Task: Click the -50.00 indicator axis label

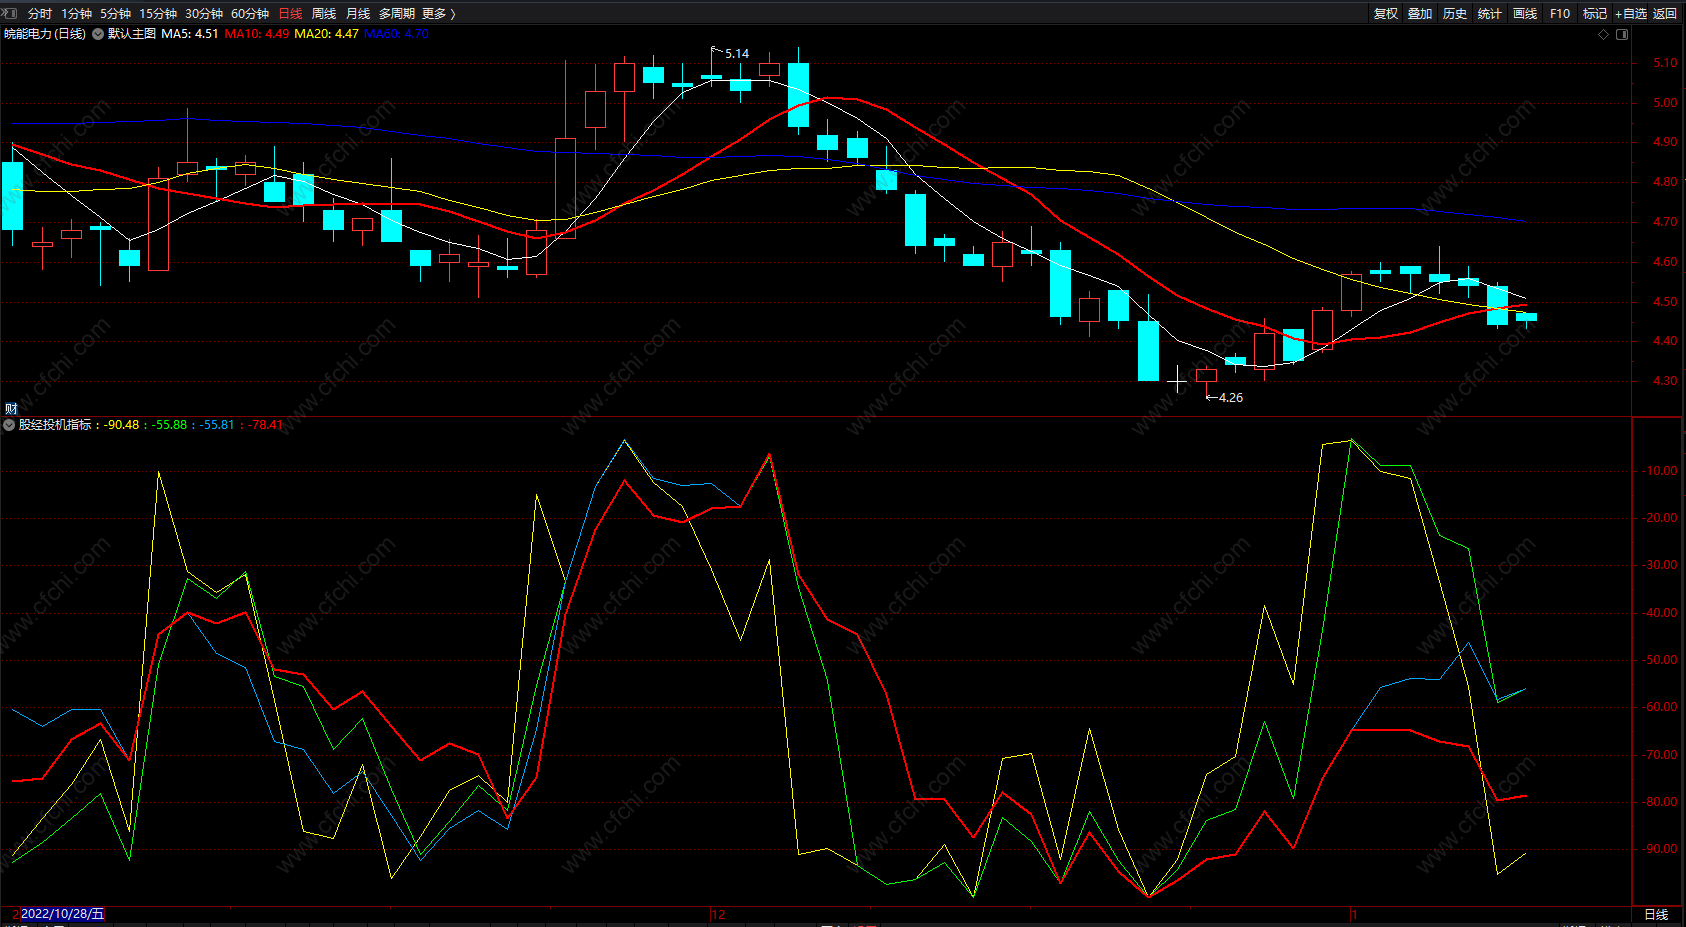Action: tap(1661, 660)
